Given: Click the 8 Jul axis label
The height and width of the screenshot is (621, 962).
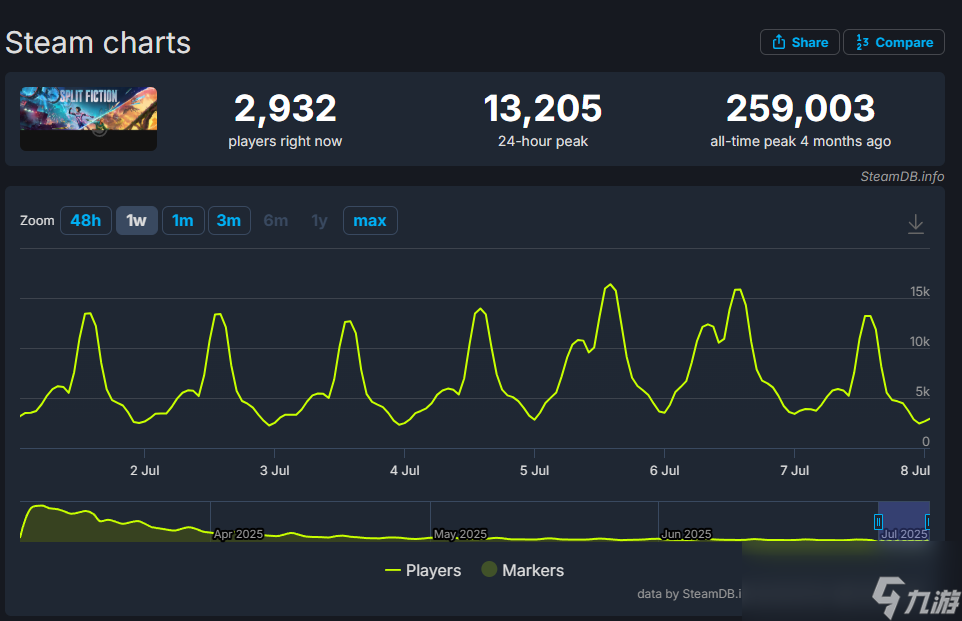Looking at the screenshot, I should click(915, 470).
